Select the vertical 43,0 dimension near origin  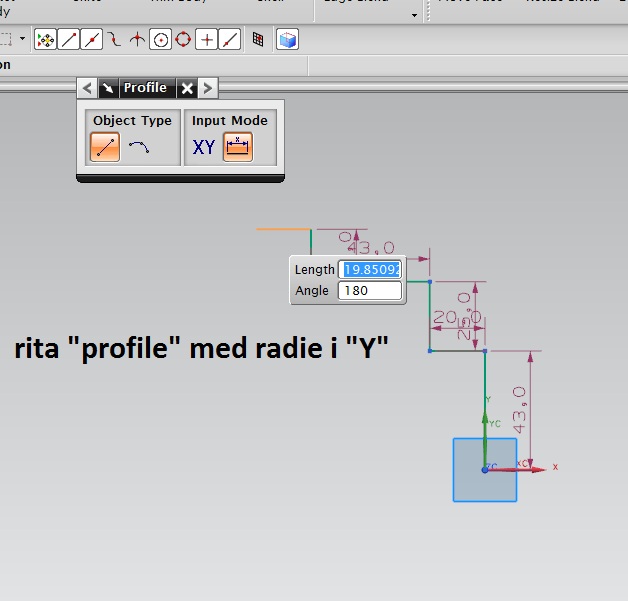click(x=519, y=410)
